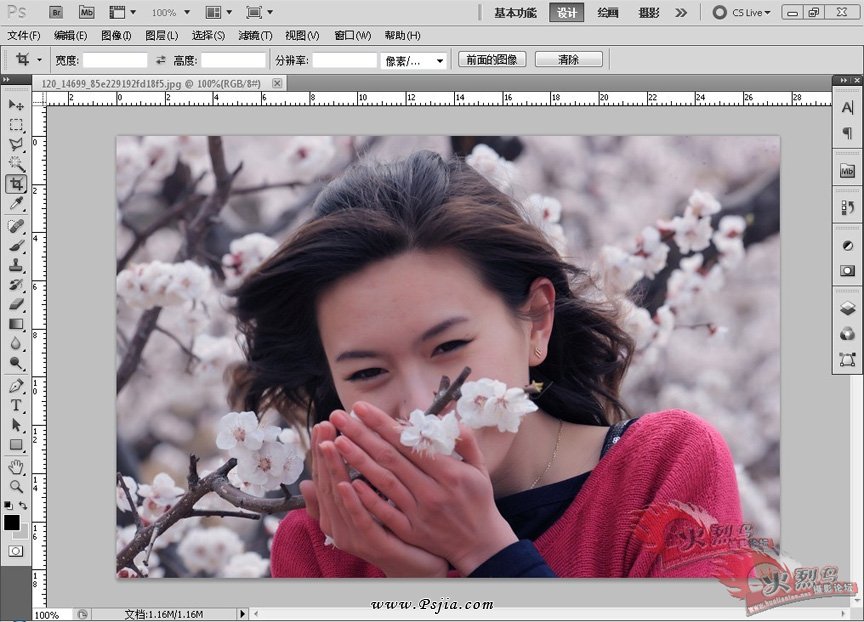Select the Move tool
The height and width of the screenshot is (622, 864).
click(16, 105)
